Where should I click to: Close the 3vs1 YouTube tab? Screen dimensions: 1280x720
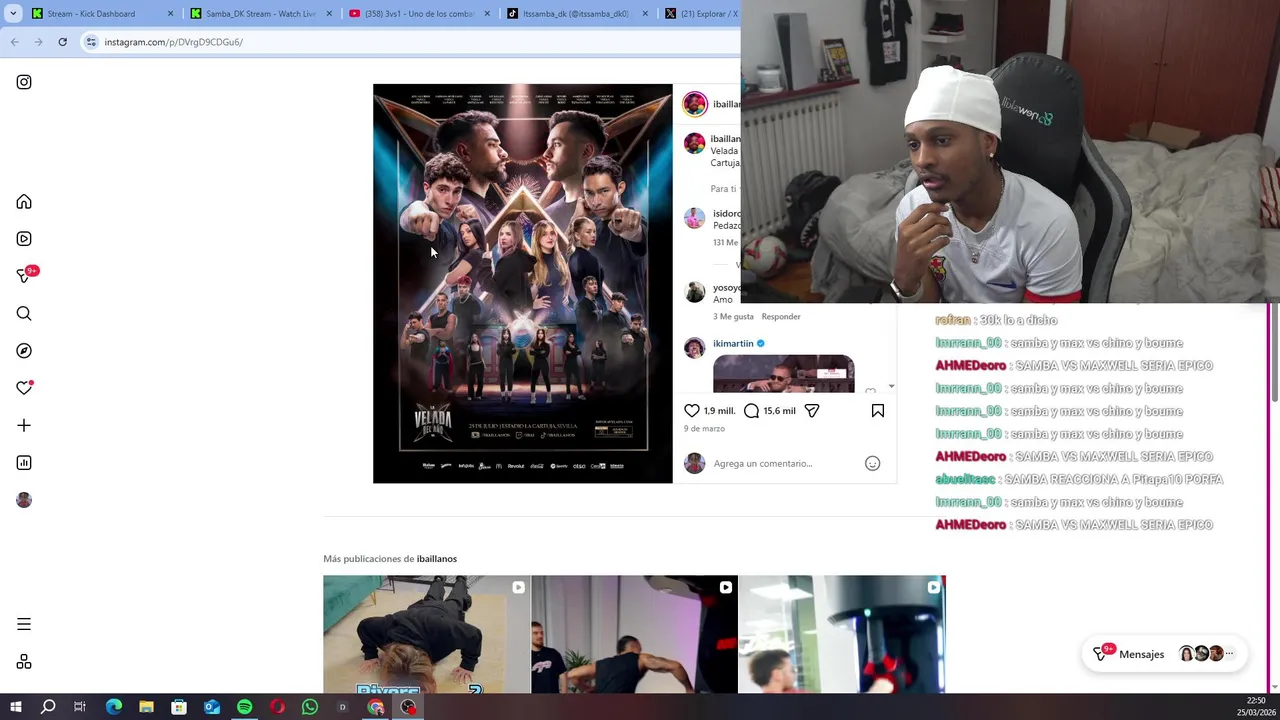point(488,14)
